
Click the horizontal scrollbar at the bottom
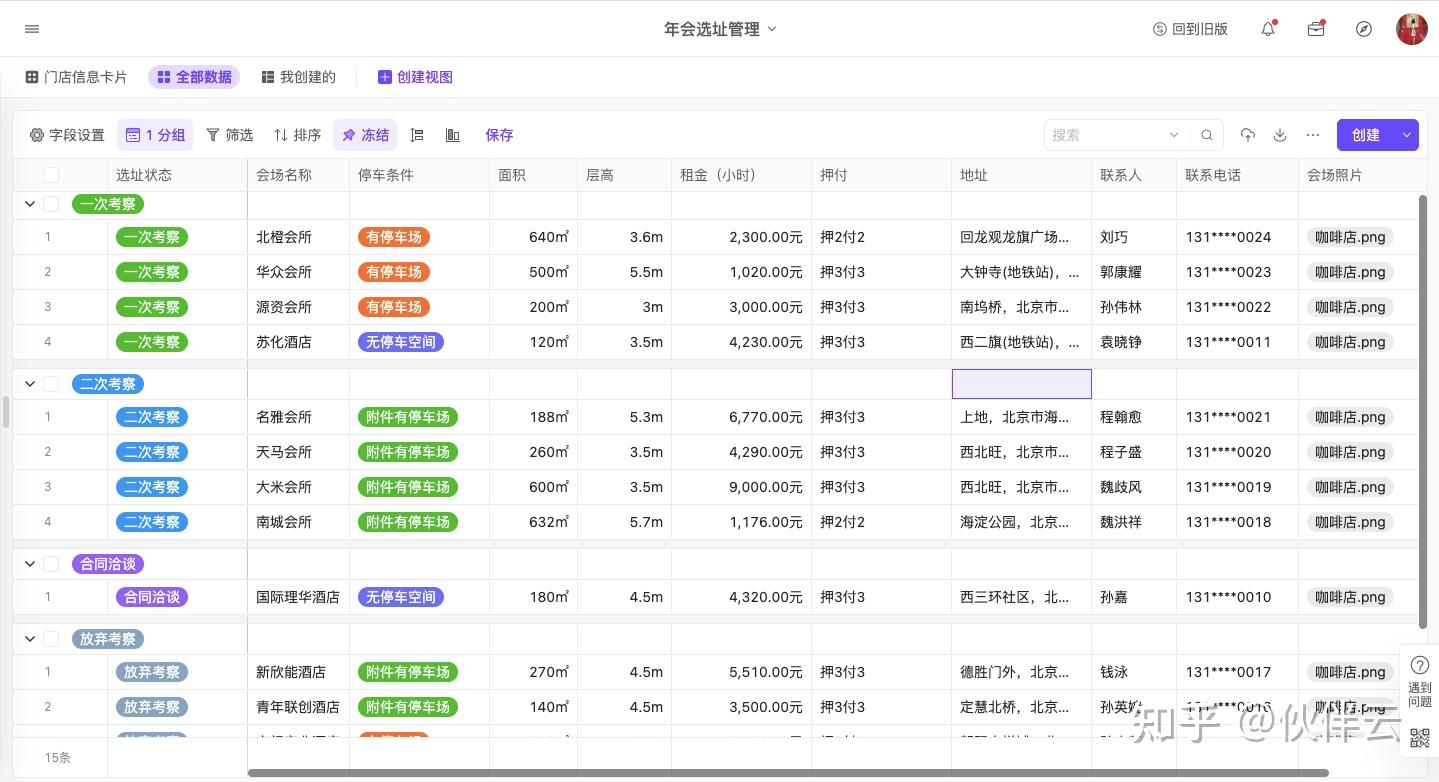pyautogui.click(x=788, y=773)
